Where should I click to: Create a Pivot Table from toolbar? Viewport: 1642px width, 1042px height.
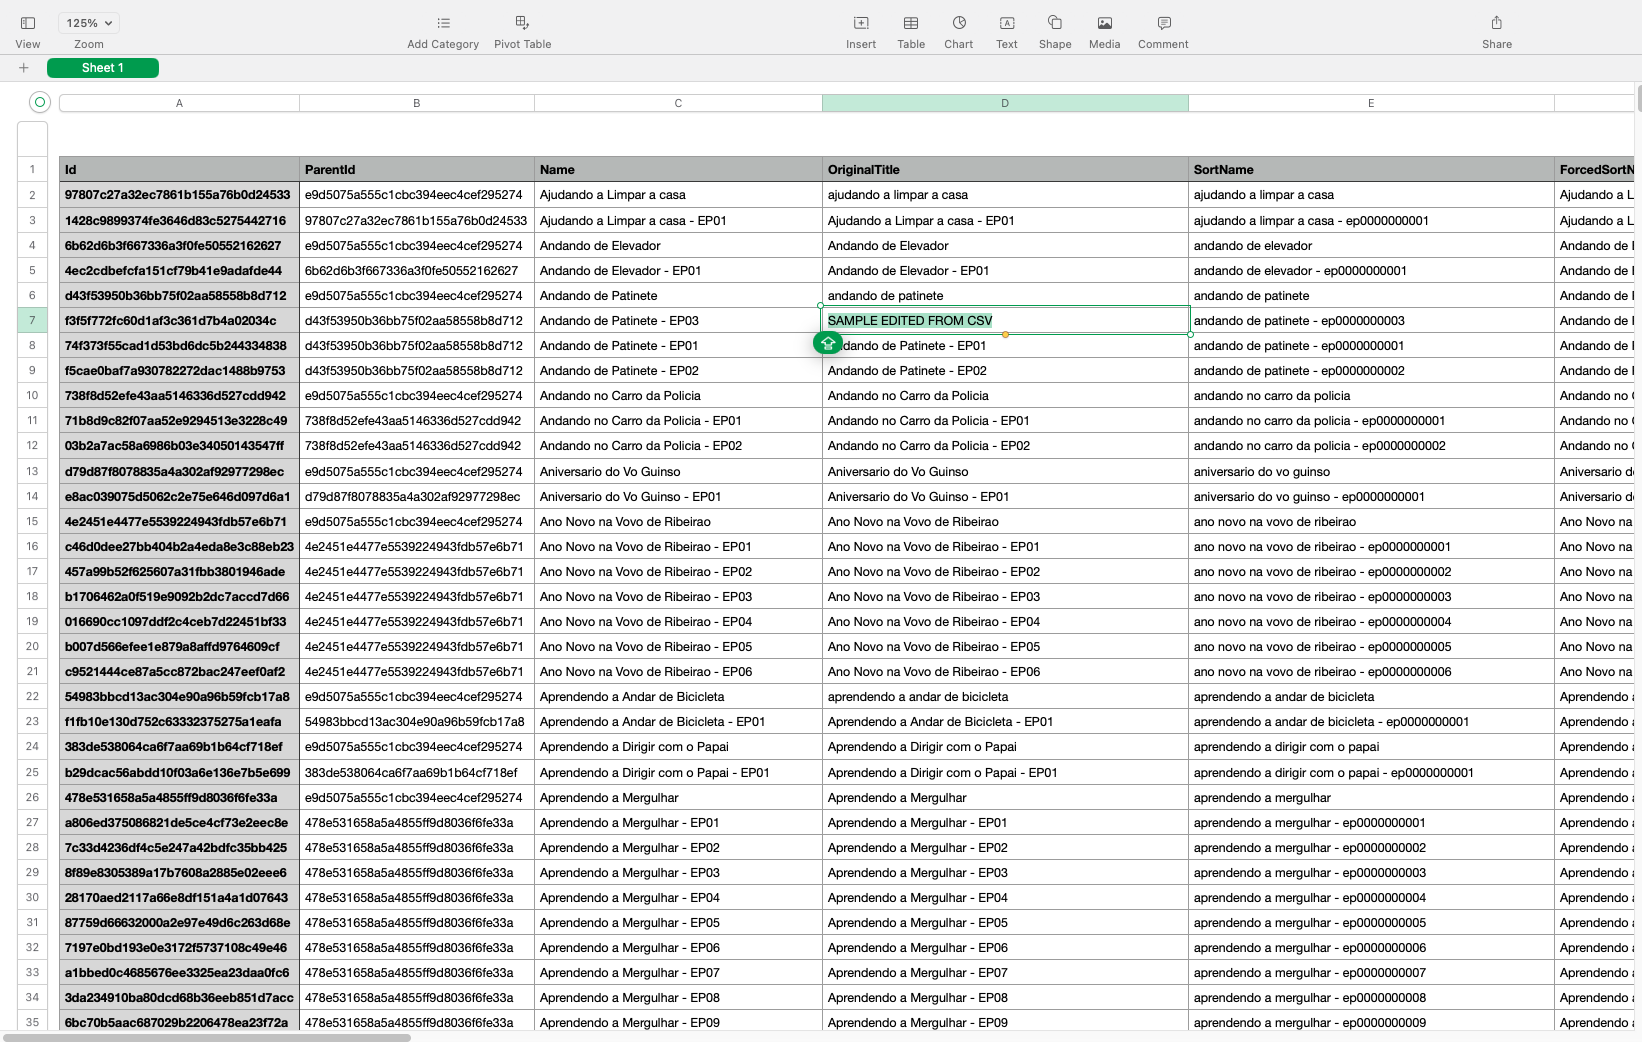pos(522,23)
